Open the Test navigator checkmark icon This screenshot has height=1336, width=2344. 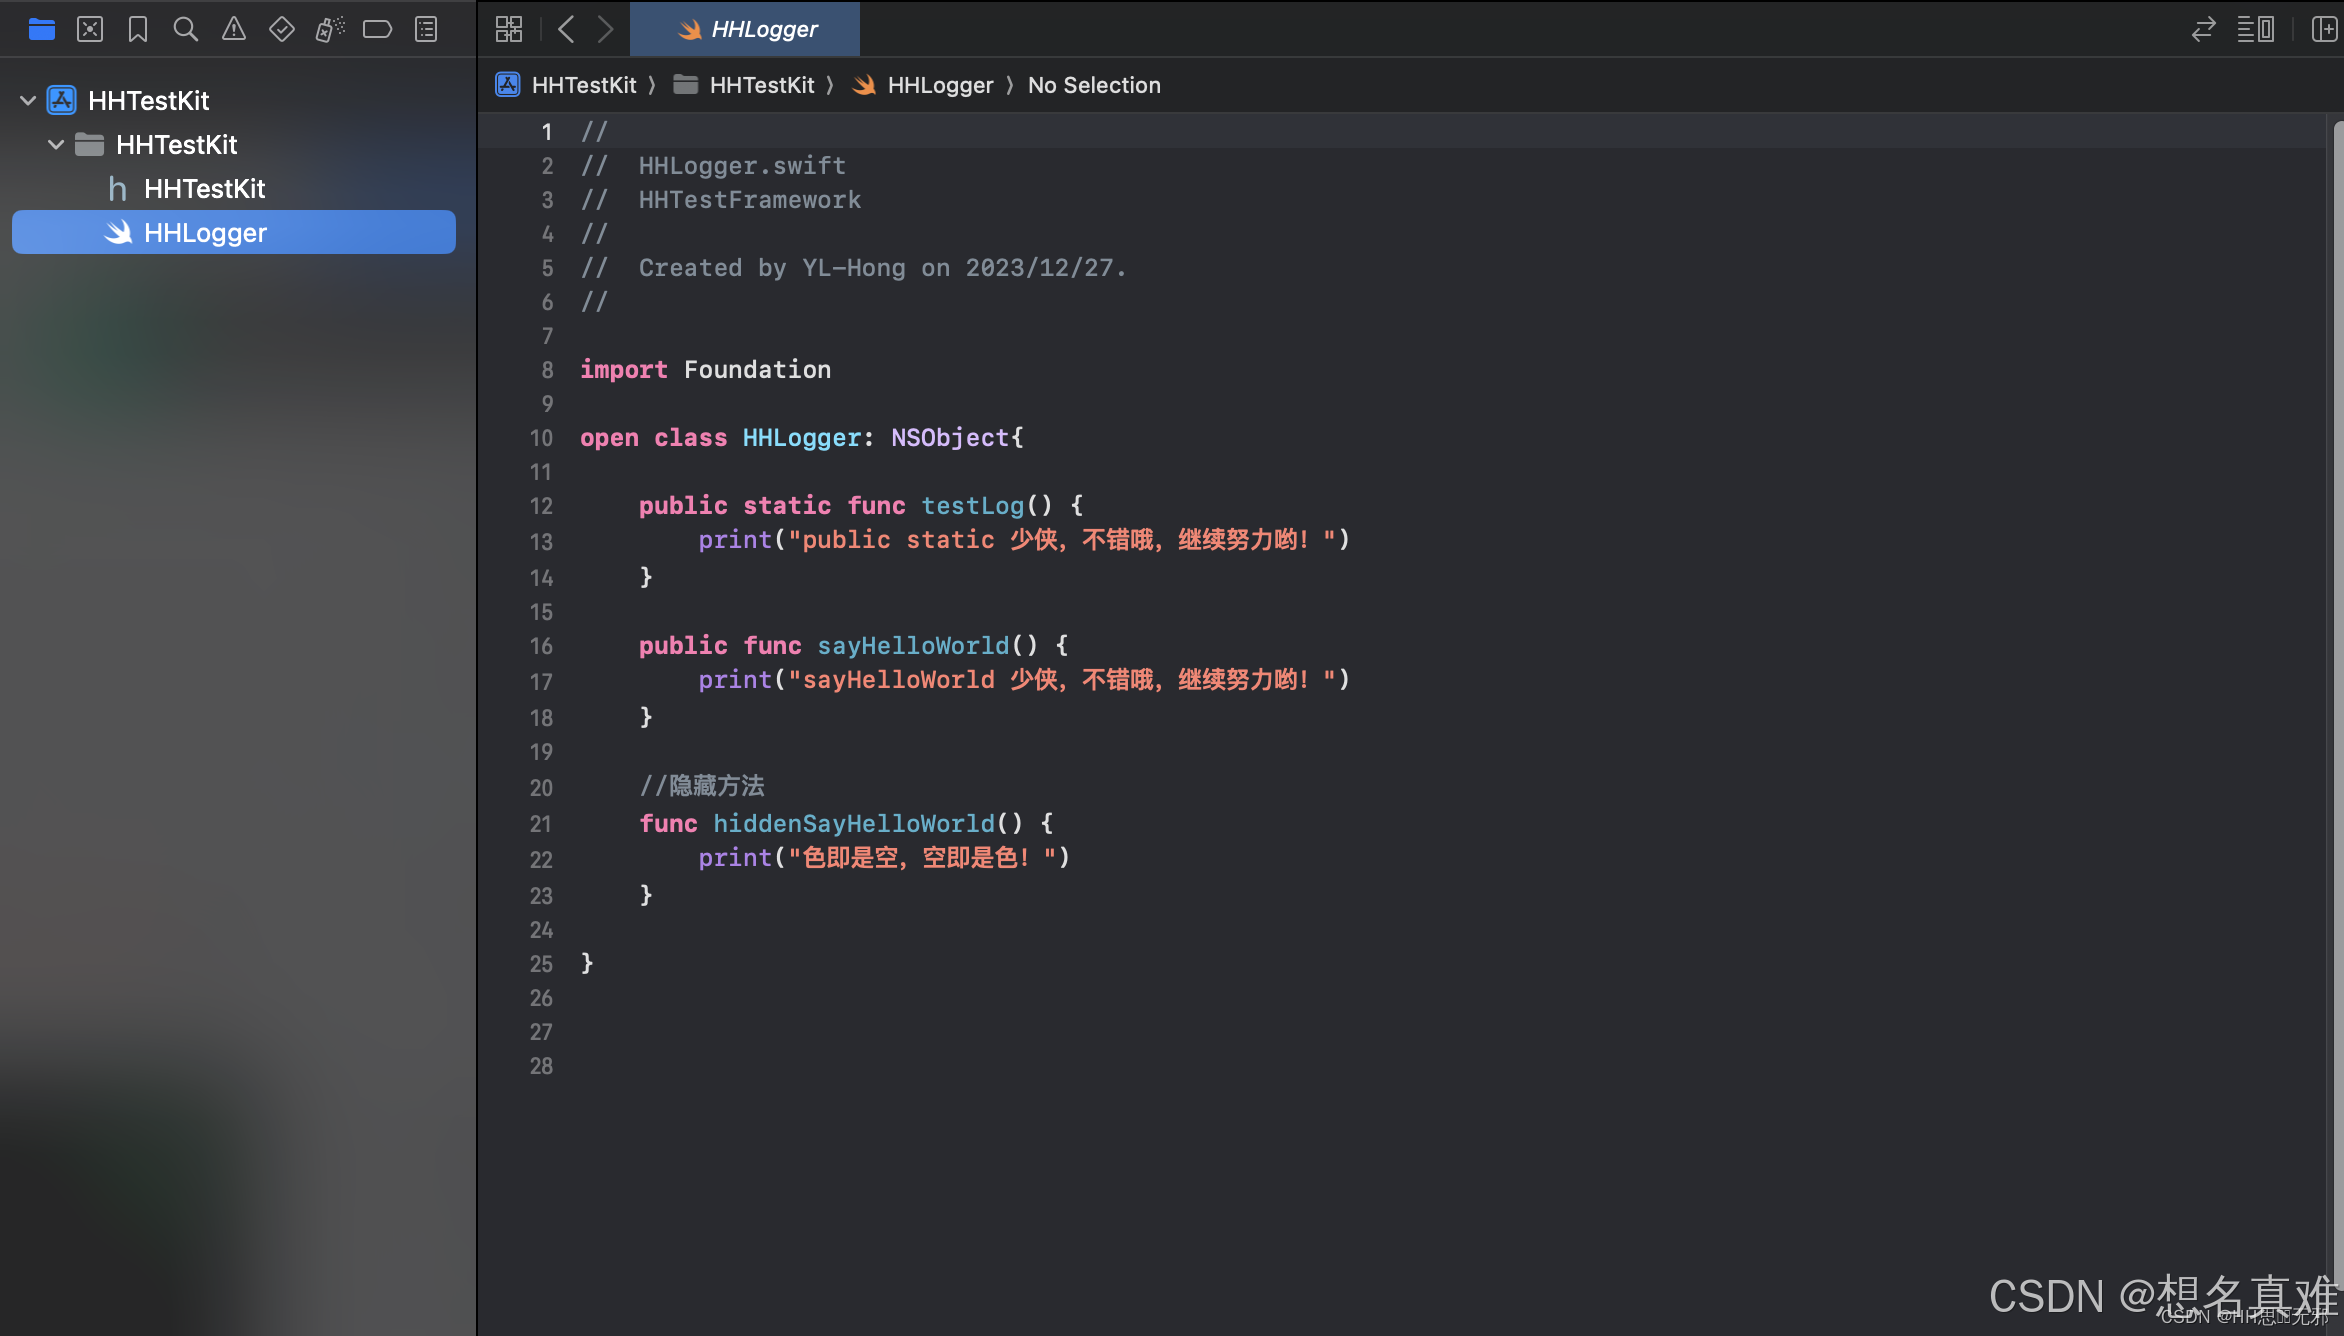tap(282, 29)
